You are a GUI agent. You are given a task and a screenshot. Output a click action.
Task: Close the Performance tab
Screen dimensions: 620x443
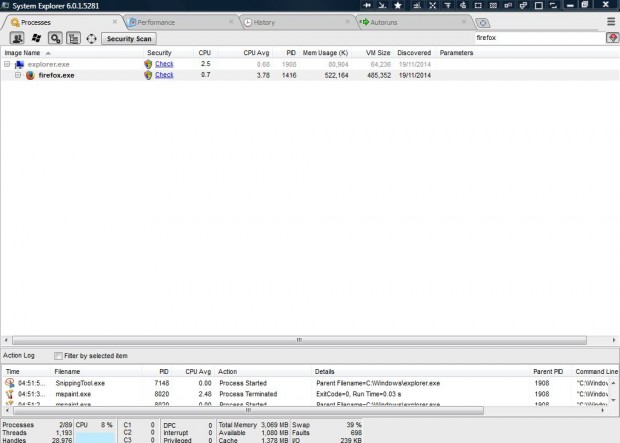point(231,22)
